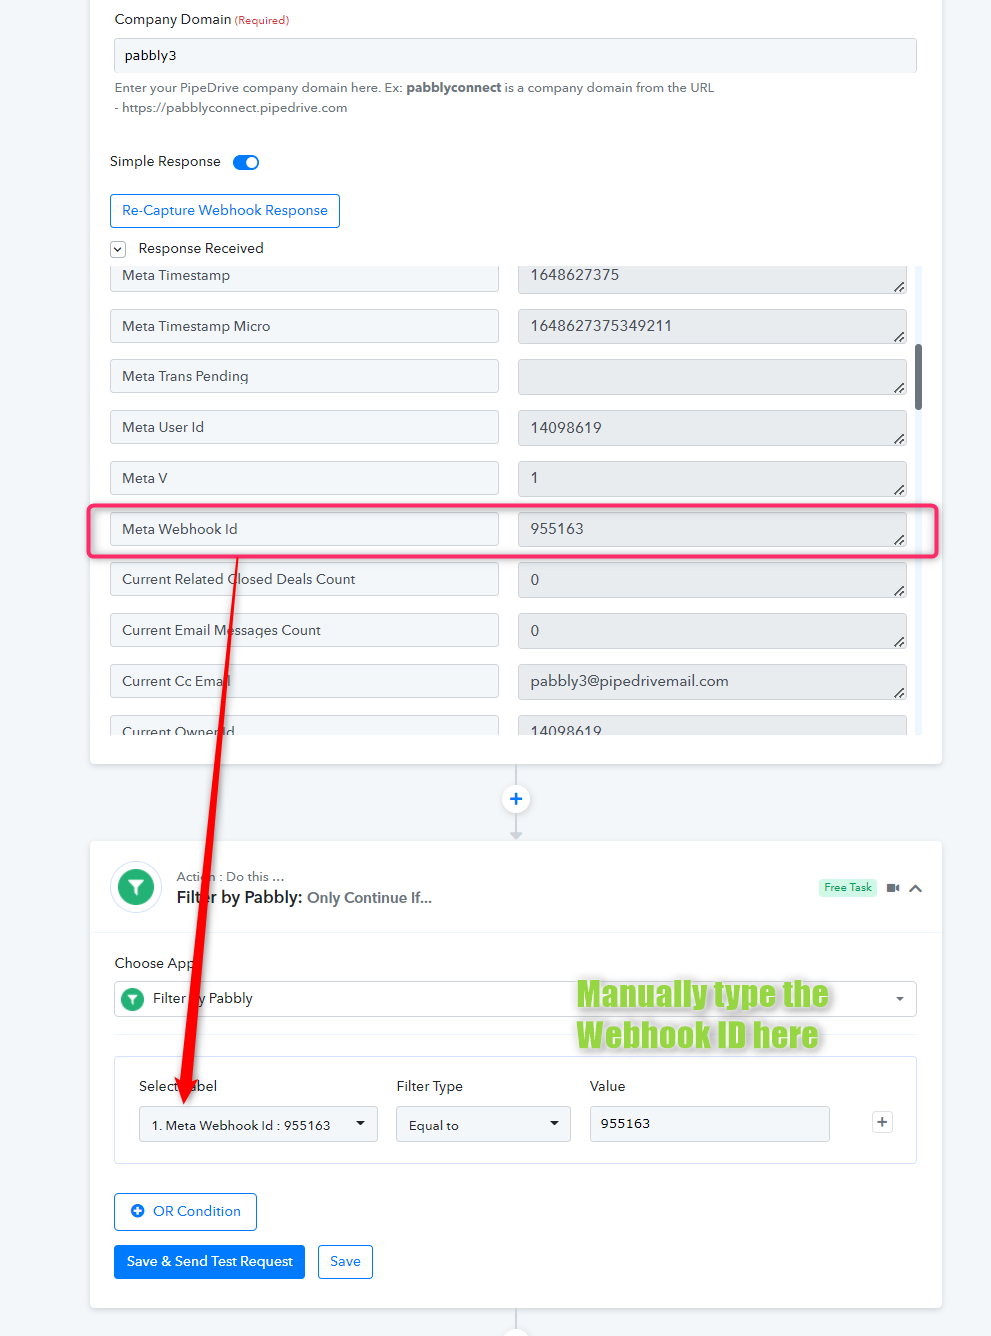Collapse the Response Received checkbox arrow
This screenshot has height=1336, width=991.
(118, 249)
